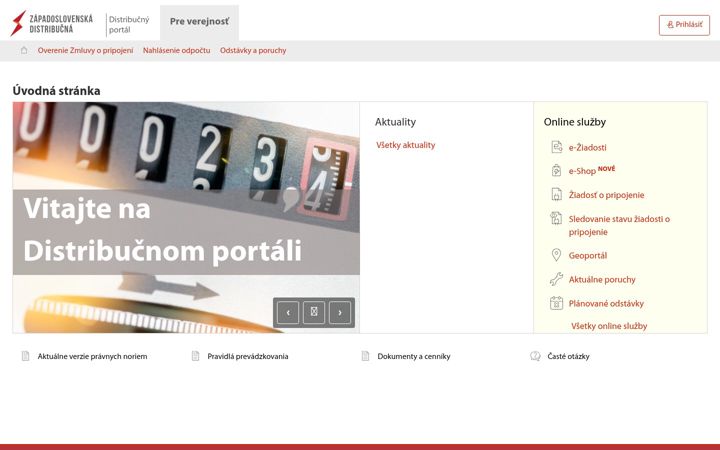Open Časté otázky link
Image resolution: width=720 pixels, height=450 pixels.
pyautogui.click(x=568, y=356)
